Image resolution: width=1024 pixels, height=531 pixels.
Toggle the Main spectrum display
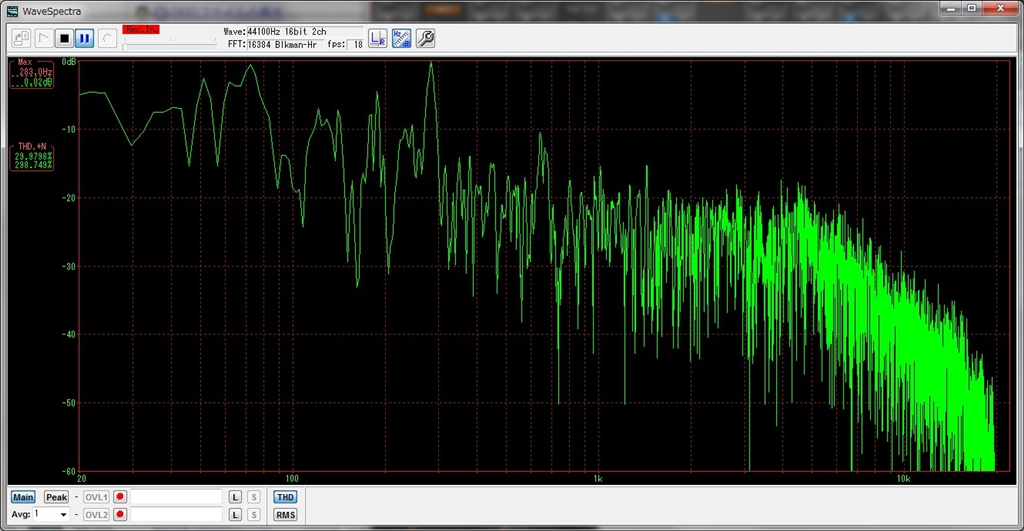pyautogui.click(x=23, y=497)
